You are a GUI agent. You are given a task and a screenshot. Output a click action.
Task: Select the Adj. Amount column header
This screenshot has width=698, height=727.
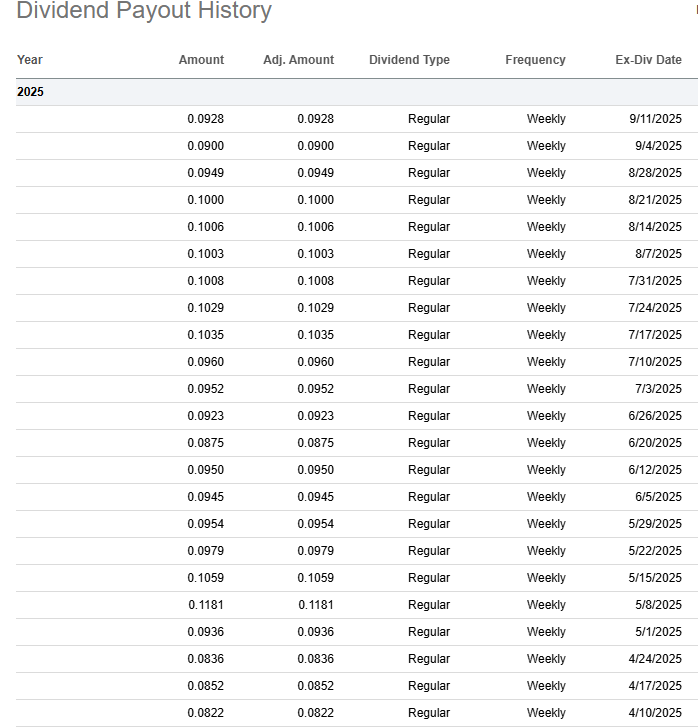click(298, 60)
